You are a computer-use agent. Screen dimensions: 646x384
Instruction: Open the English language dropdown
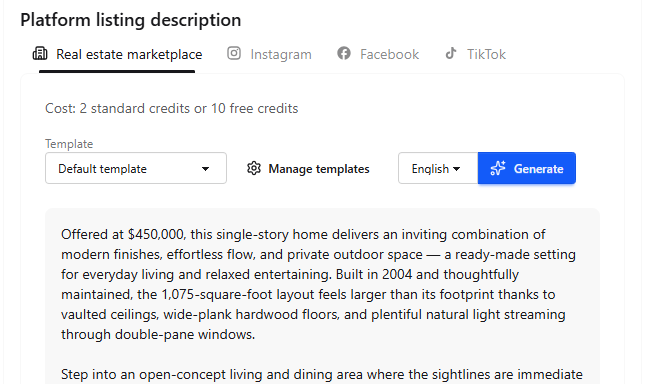click(438, 168)
